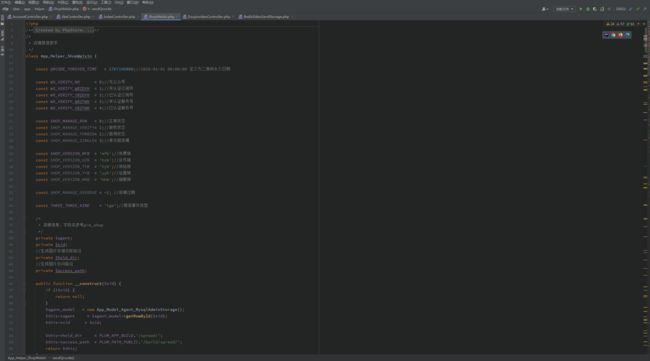
Task: Close the currently active editor tab
Action: (x=177, y=17)
